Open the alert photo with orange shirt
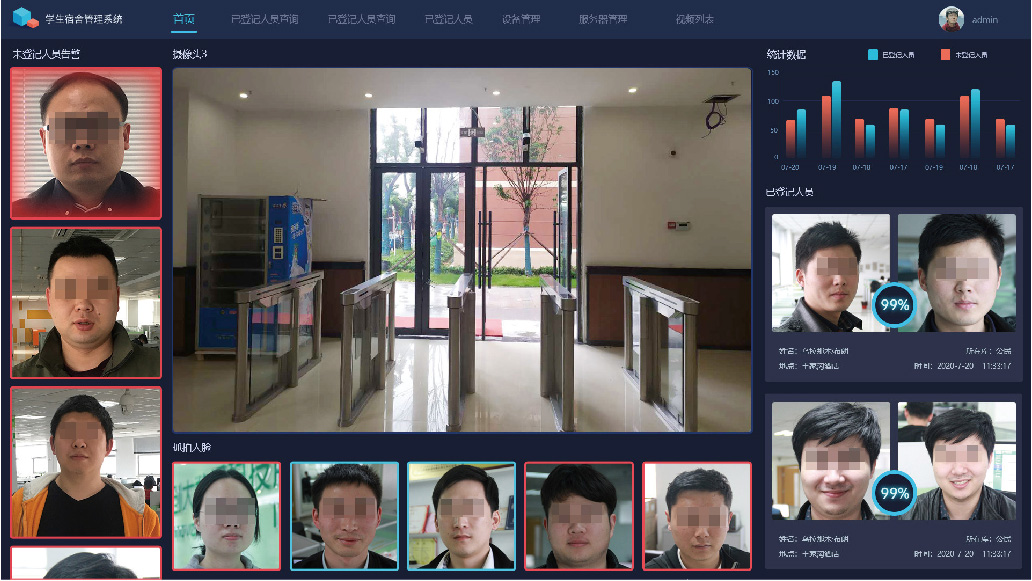Image resolution: width=1032 pixels, height=581 pixels. (x=85, y=462)
